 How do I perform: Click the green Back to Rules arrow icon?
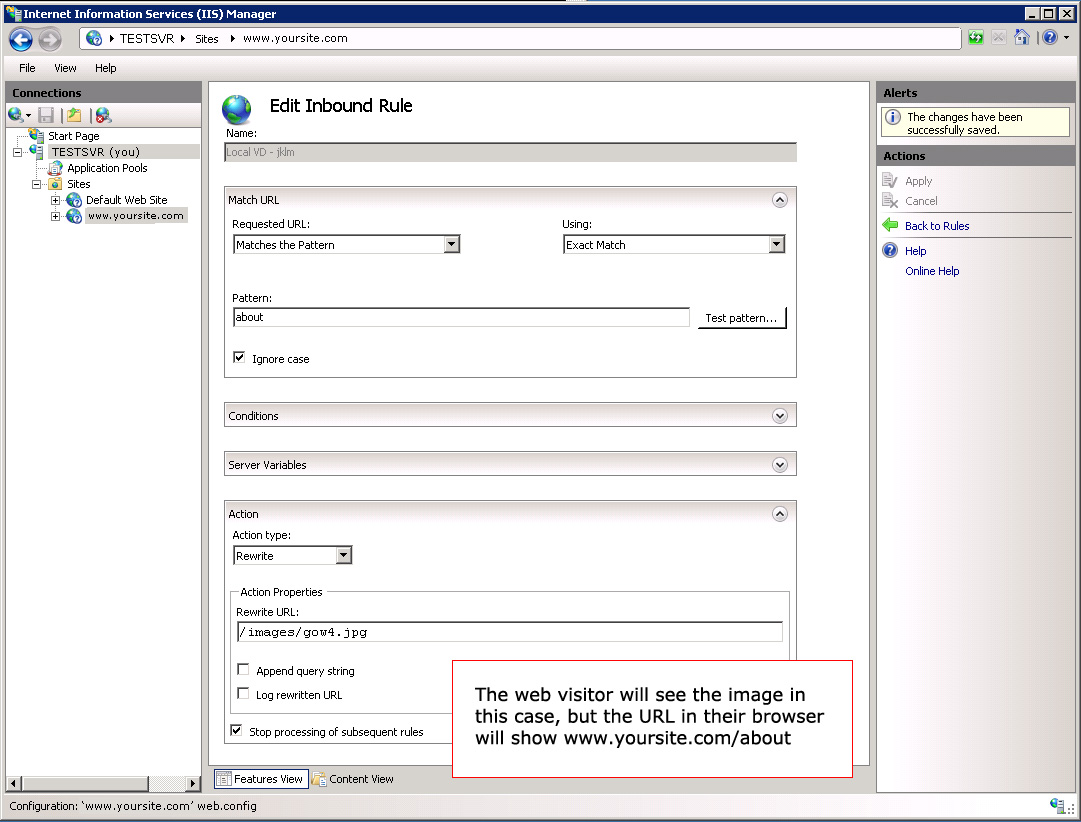(x=890, y=225)
